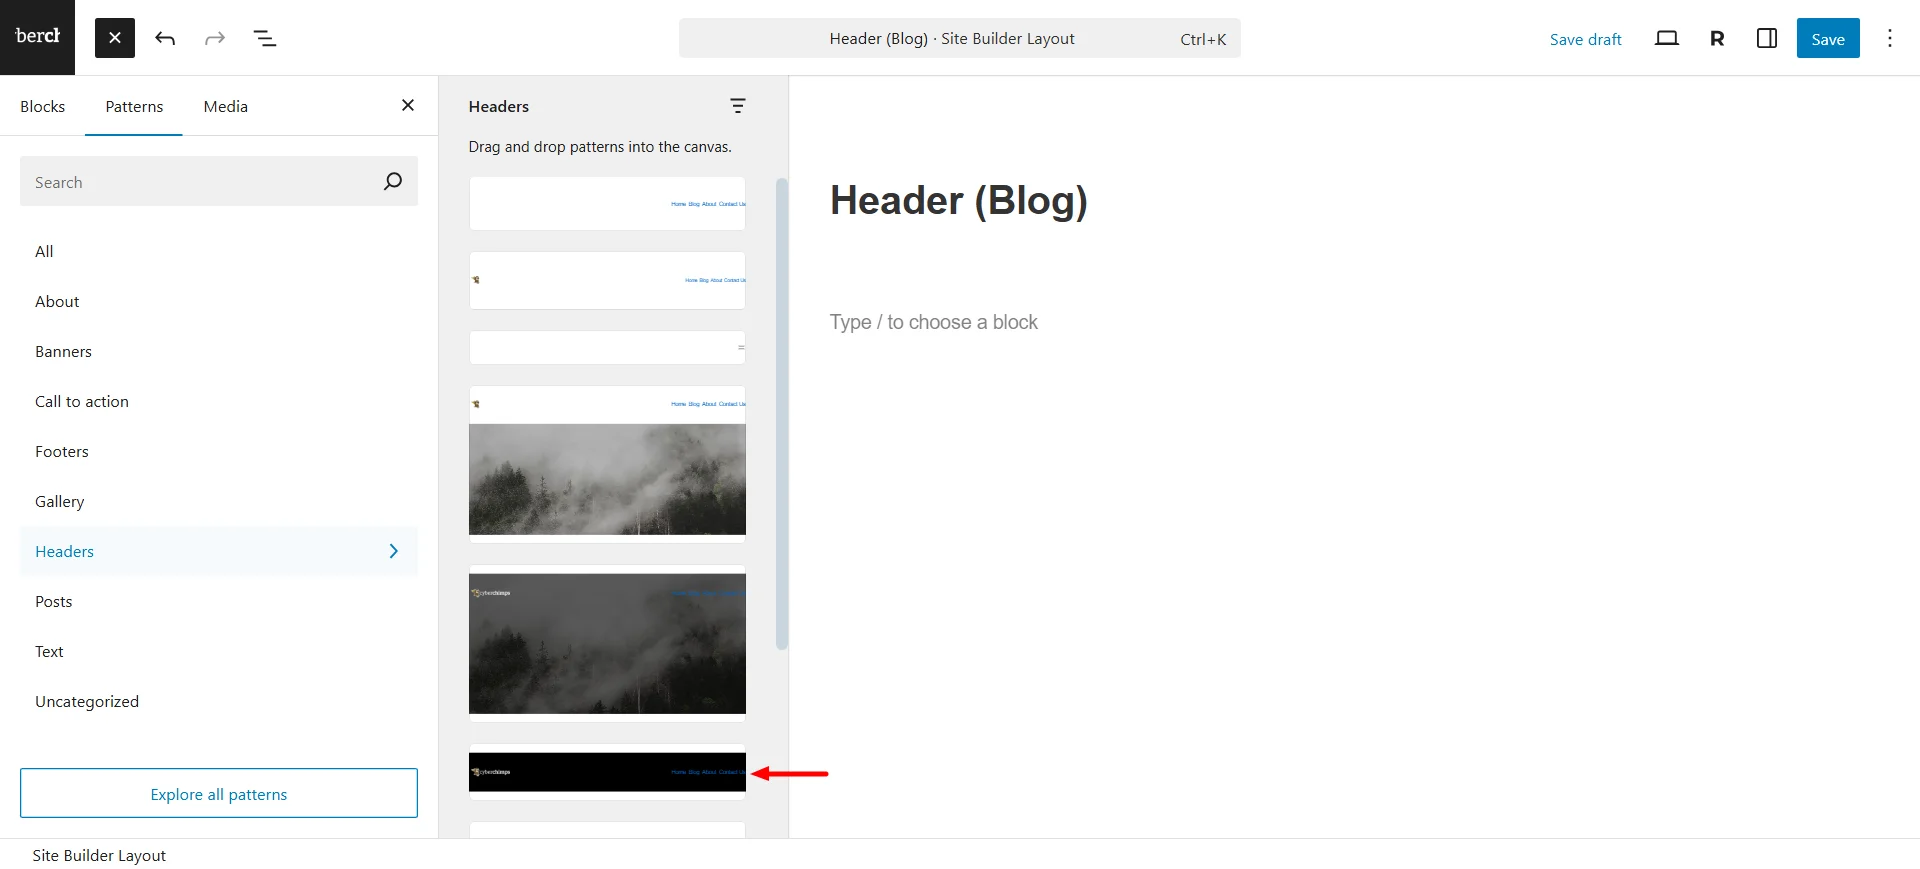Screen dimensions: 1920x869
Task: Open the three-dot options menu
Action: pyautogui.click(x=1890, y=38)
